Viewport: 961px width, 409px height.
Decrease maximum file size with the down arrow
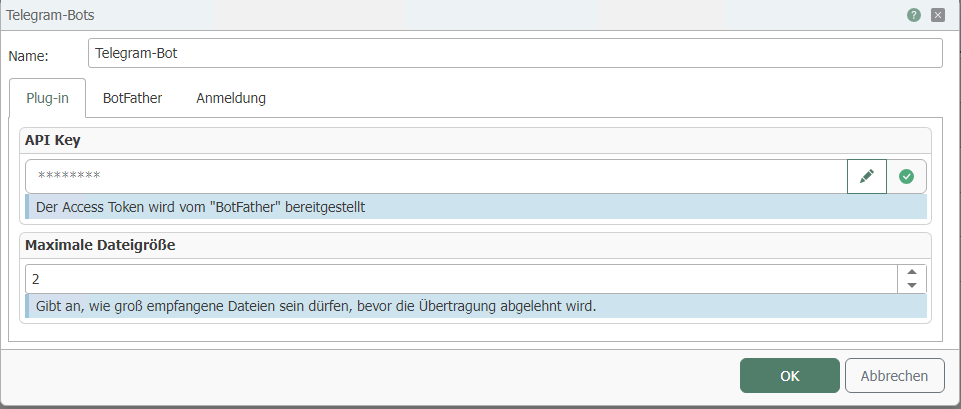(x=911, y=285)
